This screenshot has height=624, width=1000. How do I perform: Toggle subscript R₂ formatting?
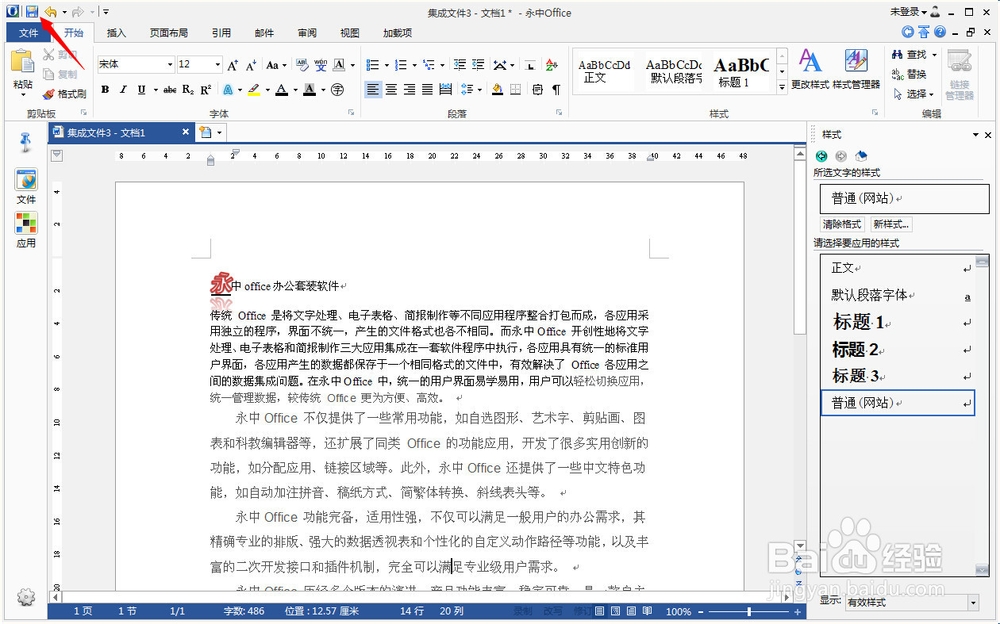(x=188, y=90)
